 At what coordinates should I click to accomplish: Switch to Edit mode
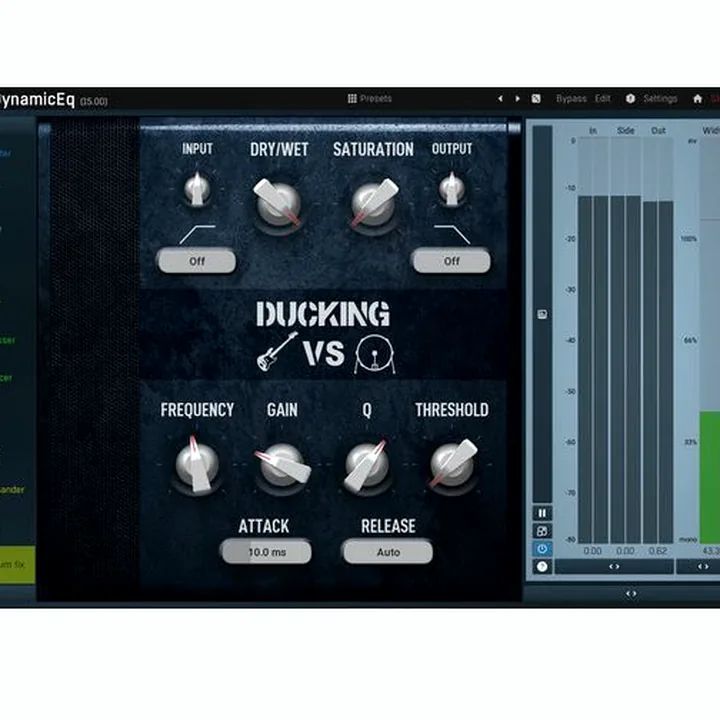(602, 99)
